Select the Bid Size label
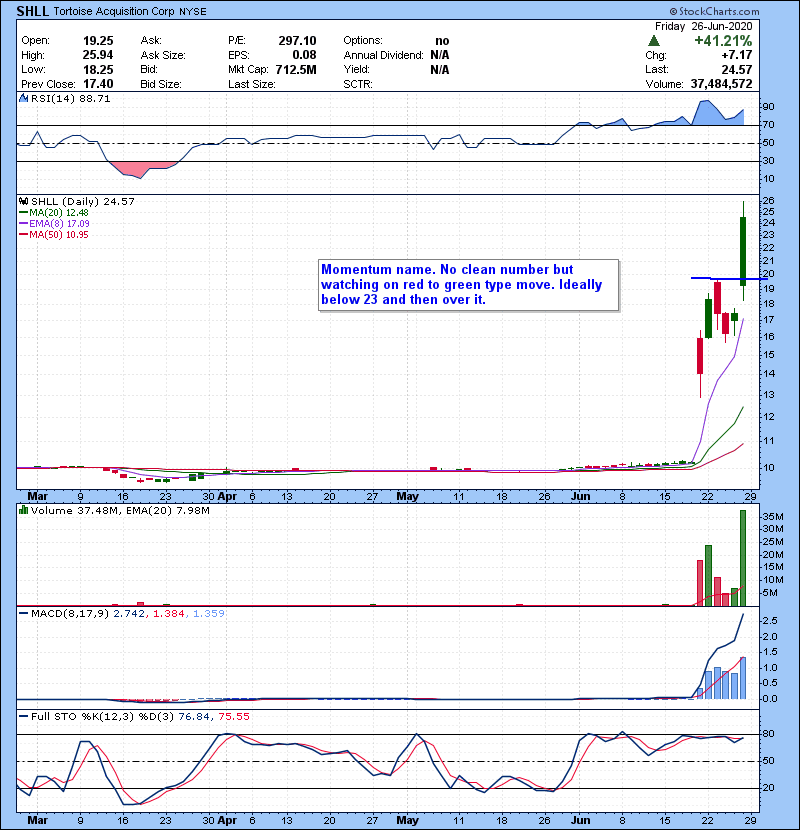The width and height of the screenshot is (800, 830). point(161,84)
